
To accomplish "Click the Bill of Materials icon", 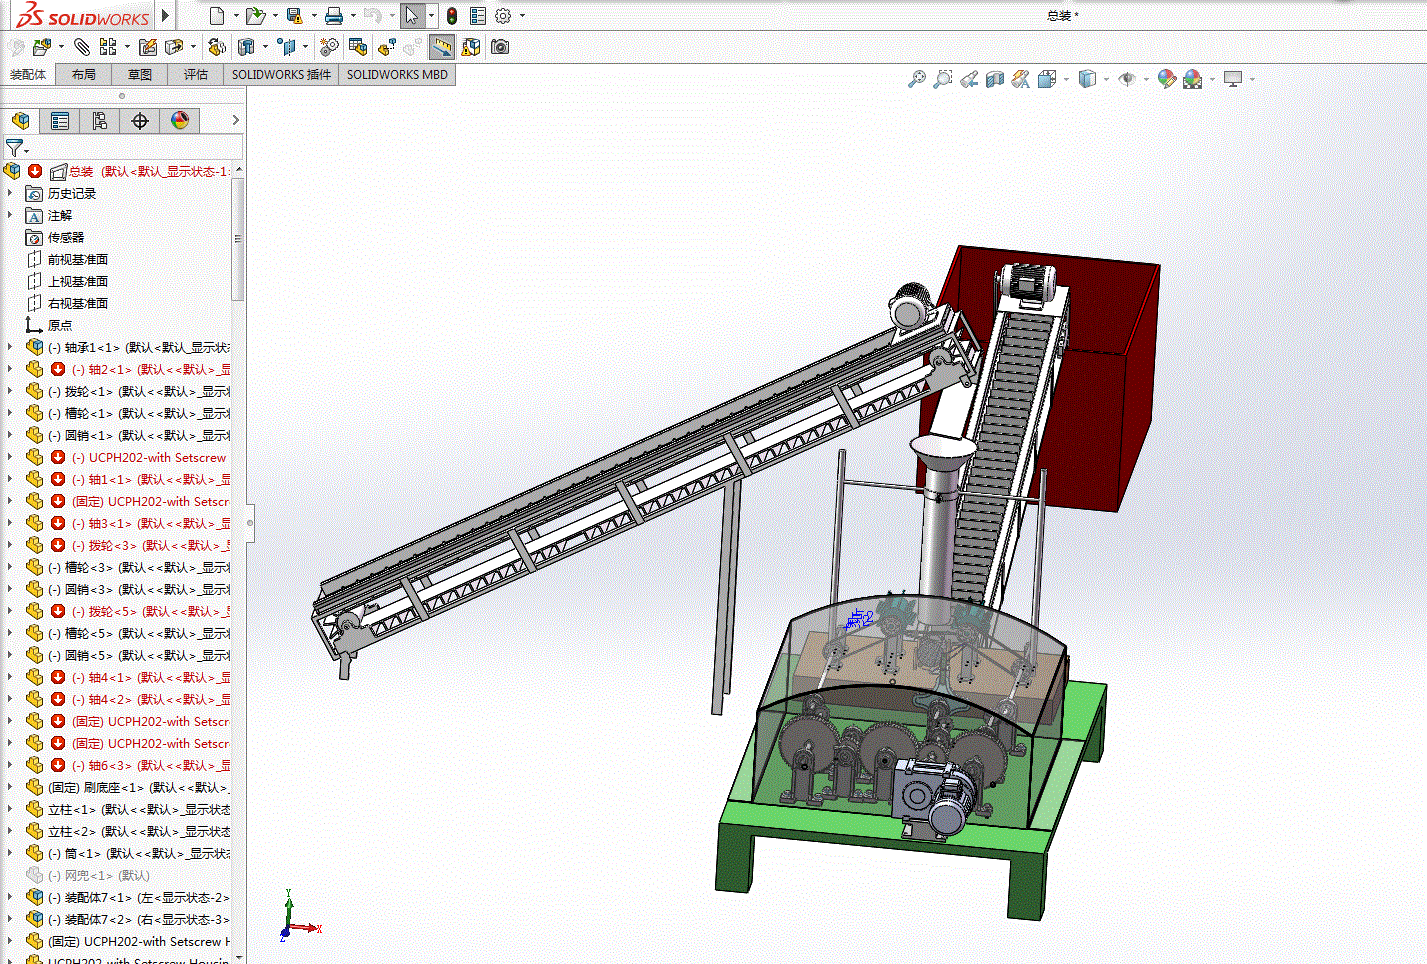I will coord(357,47).
